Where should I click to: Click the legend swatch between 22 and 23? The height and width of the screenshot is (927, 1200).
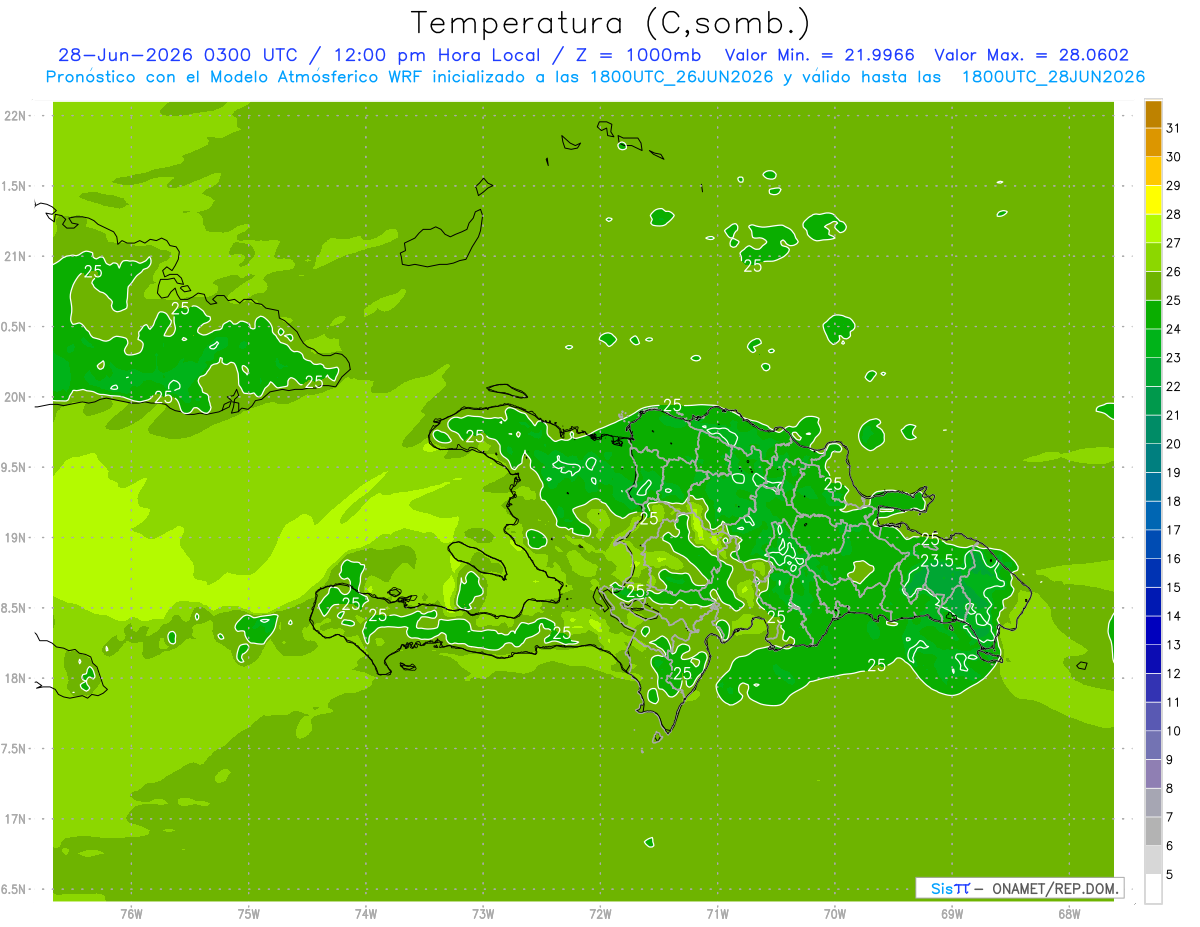point(1153,372)
